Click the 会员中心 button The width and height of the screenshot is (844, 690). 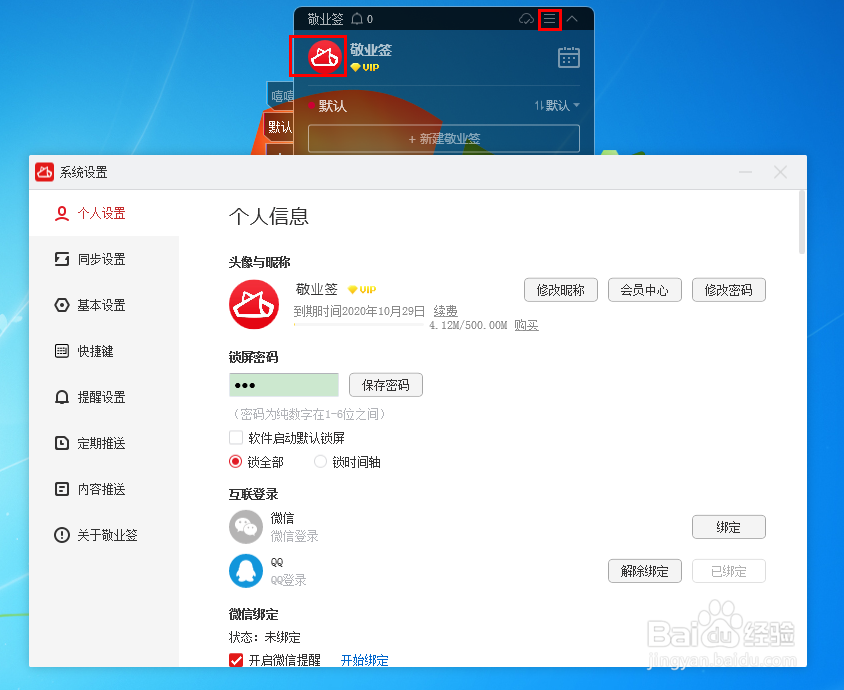645,290
